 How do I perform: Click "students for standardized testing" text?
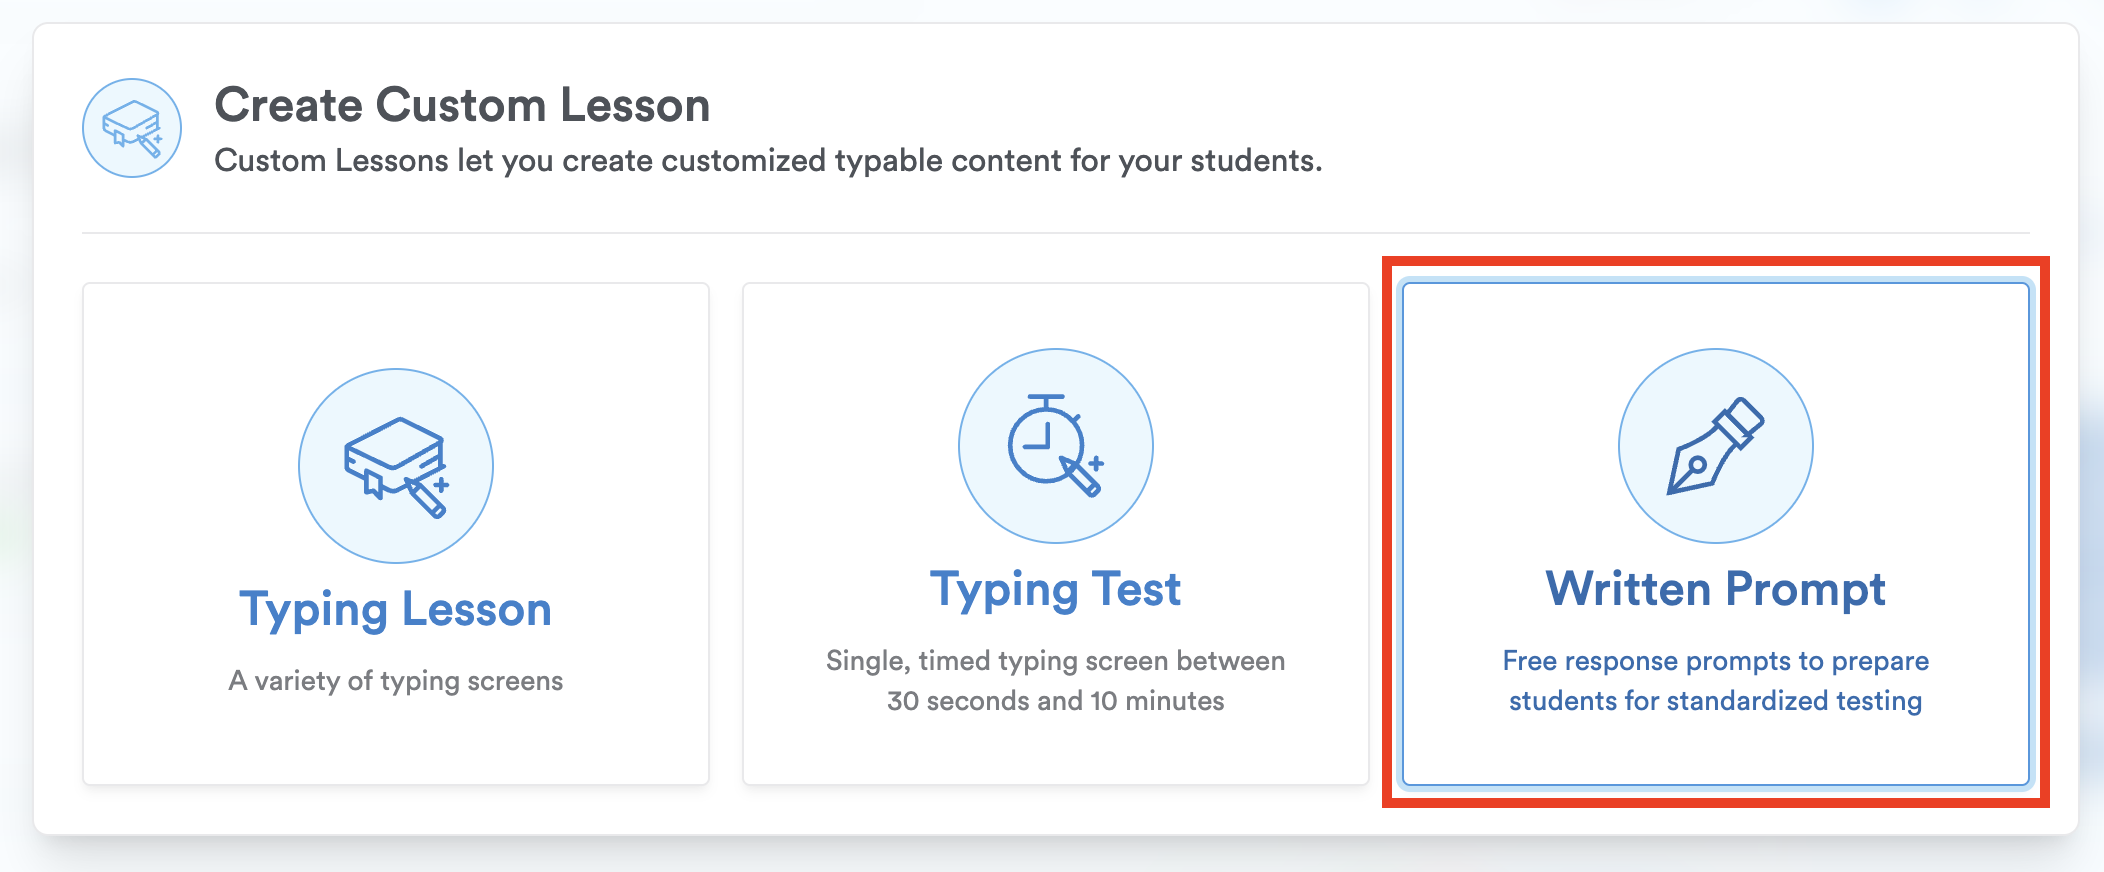click(x=1715, y=701)
